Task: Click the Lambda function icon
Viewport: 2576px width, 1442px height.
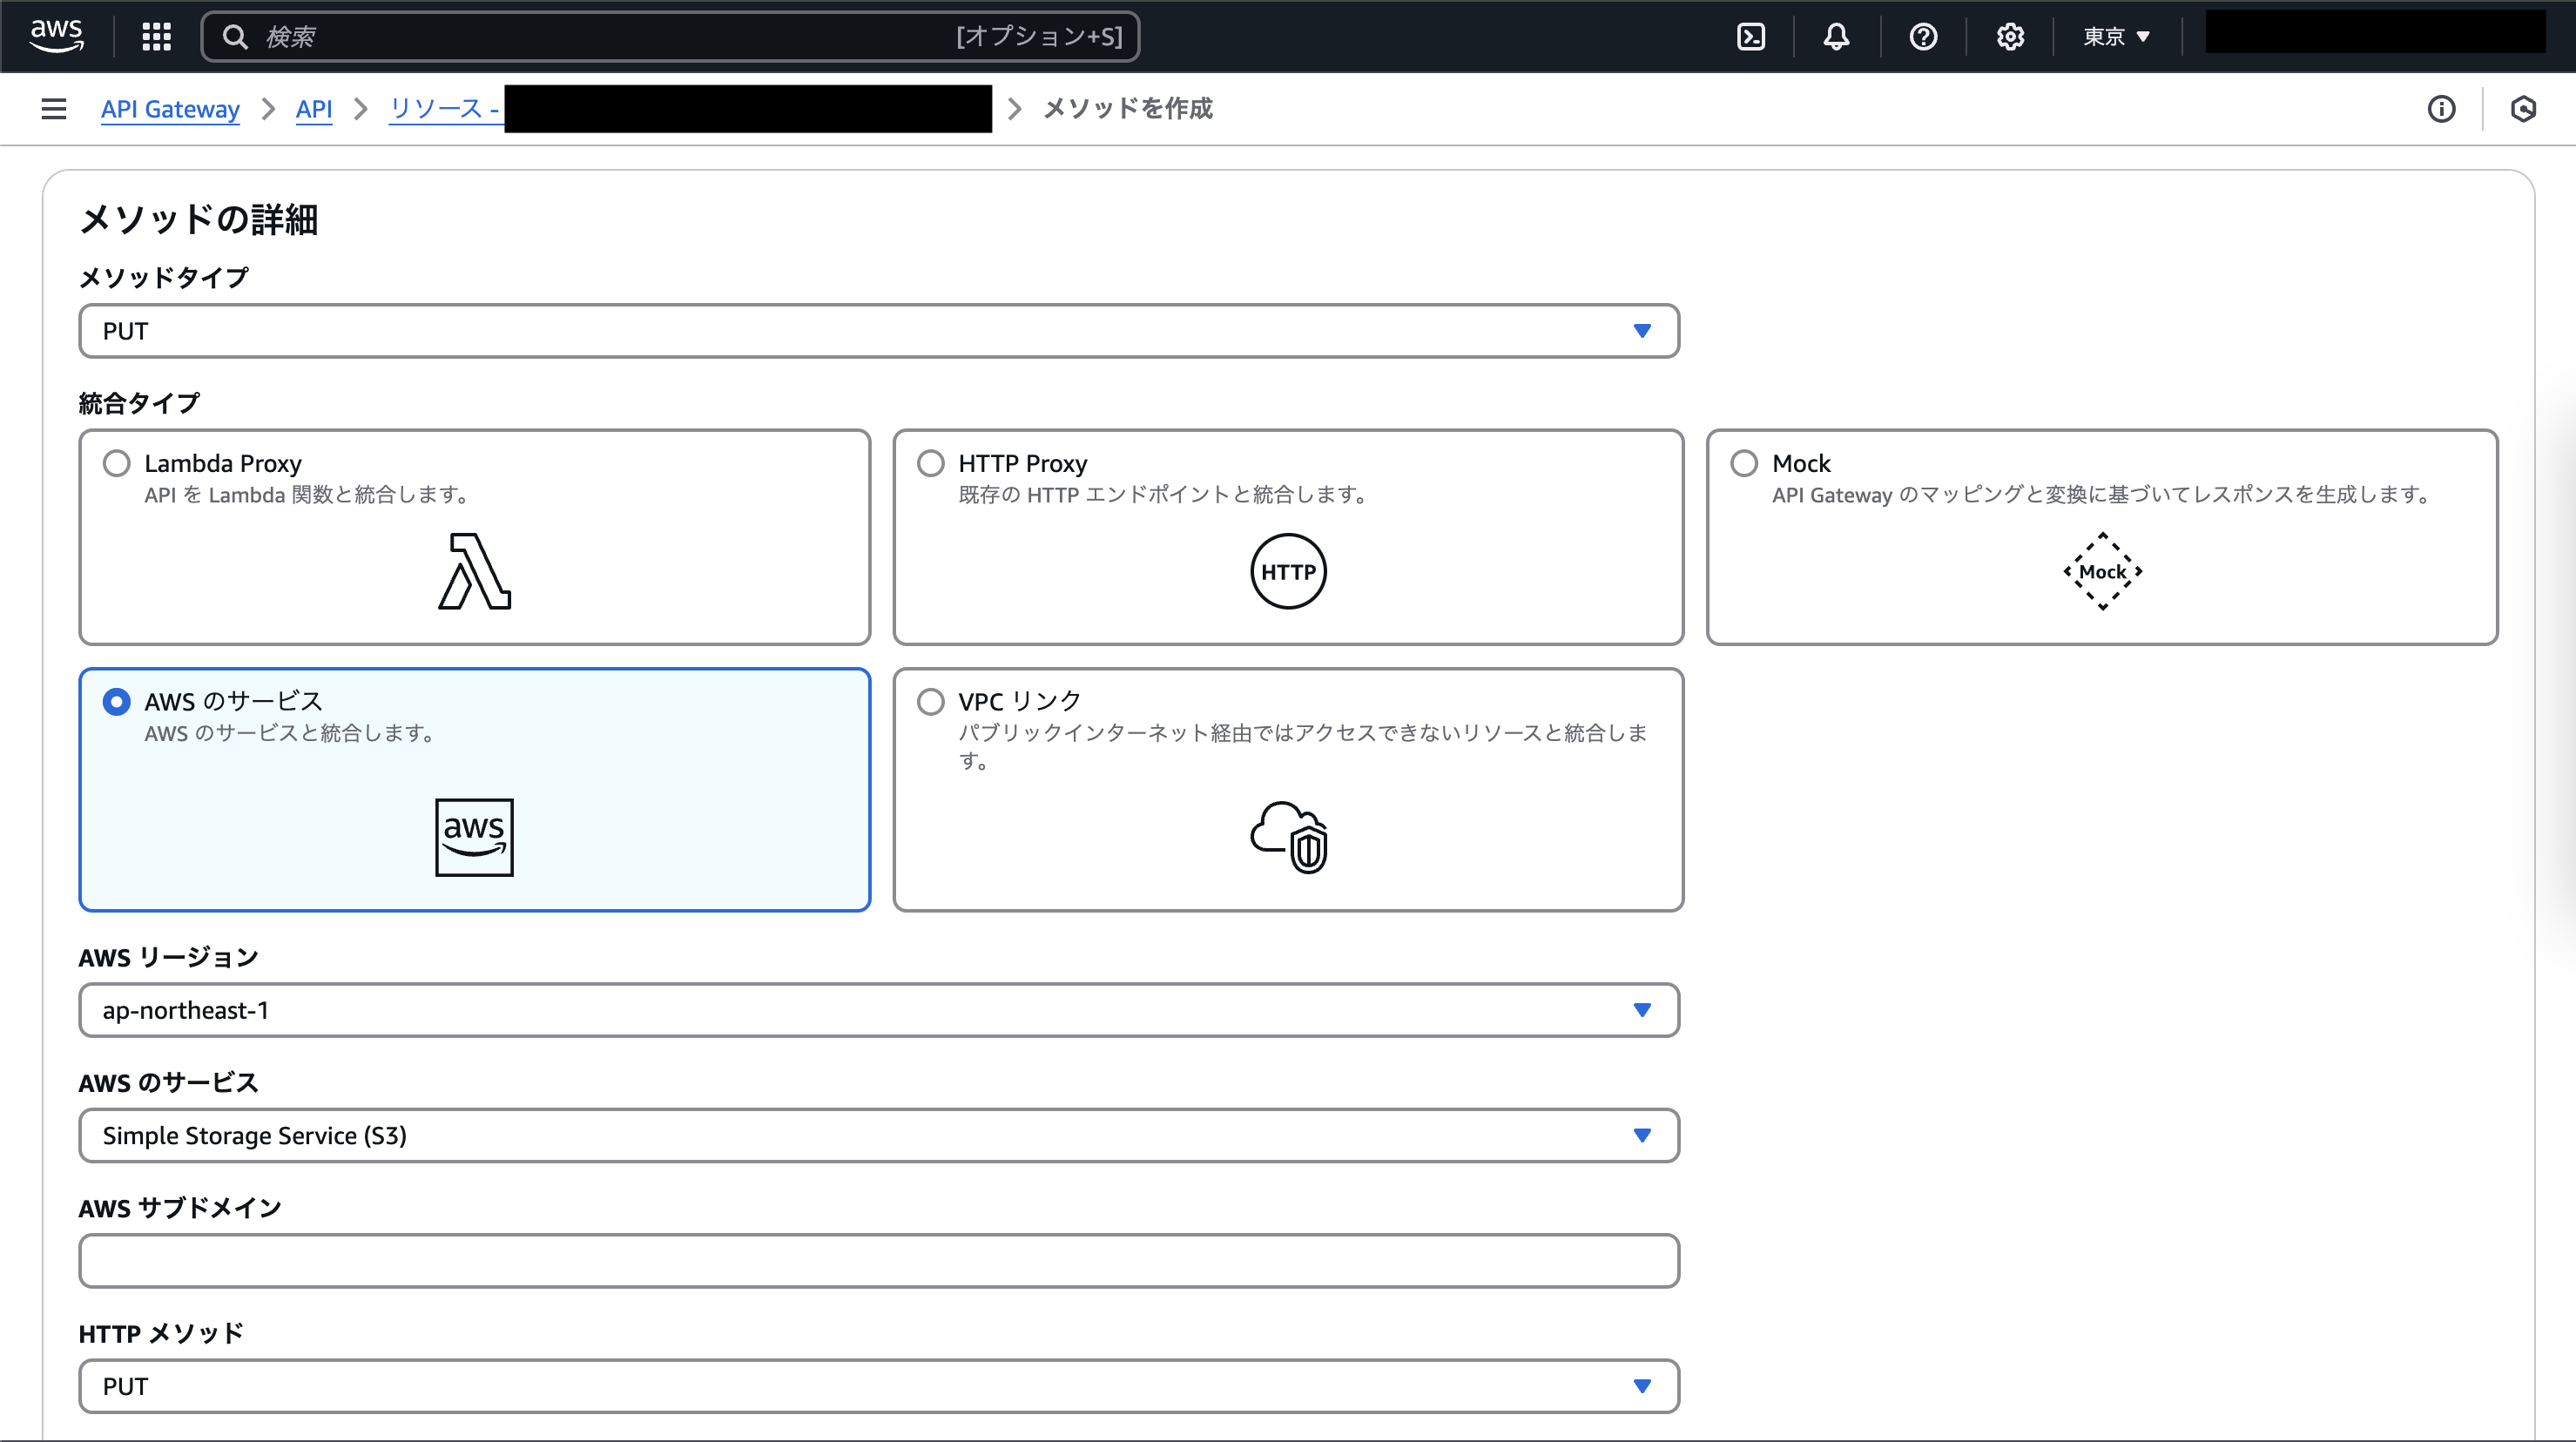Action: click(474, 571)
